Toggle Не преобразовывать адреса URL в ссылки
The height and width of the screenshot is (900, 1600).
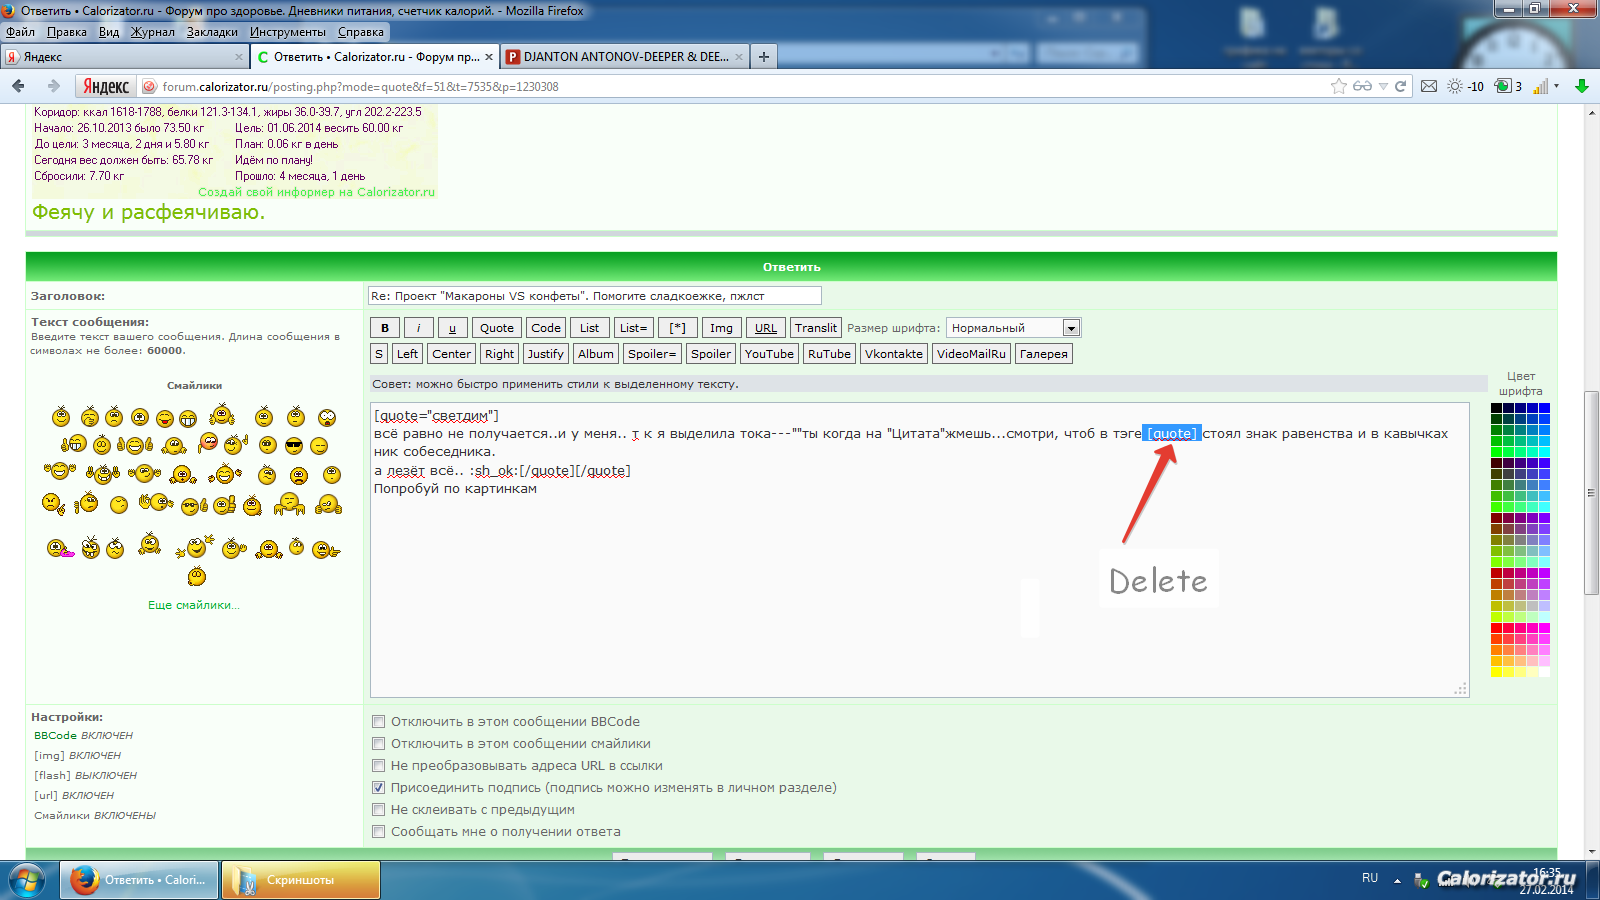pyautogui.click(x=379, y=766)
